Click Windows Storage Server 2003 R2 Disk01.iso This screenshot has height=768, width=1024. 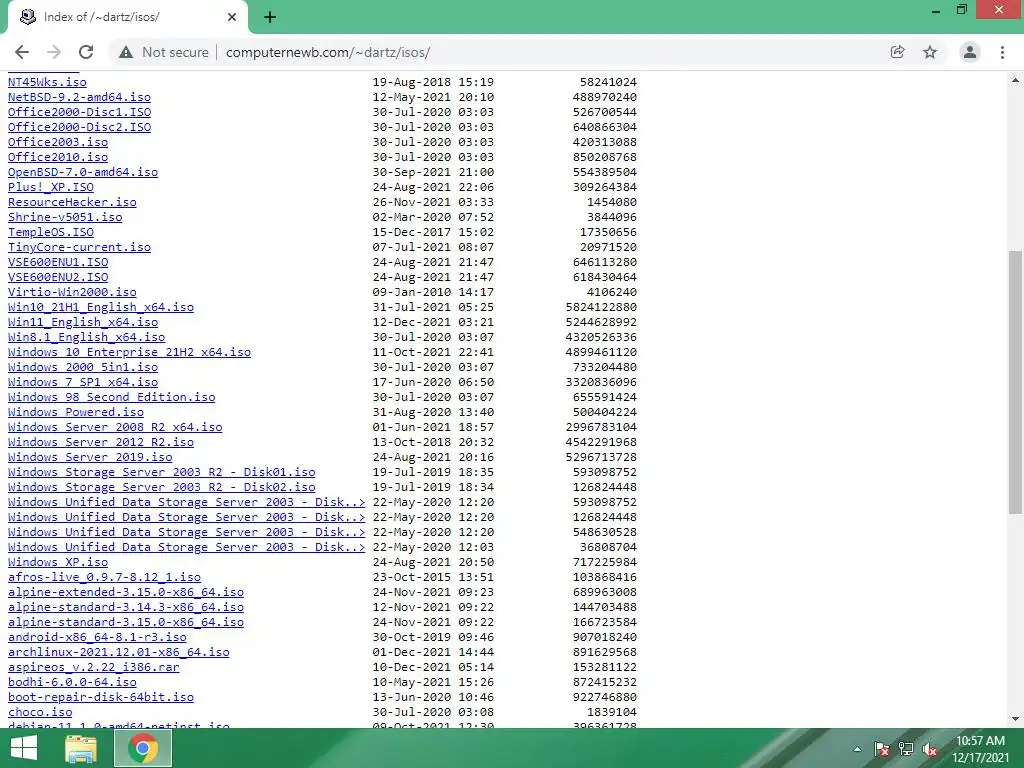(x=161, y=472)
